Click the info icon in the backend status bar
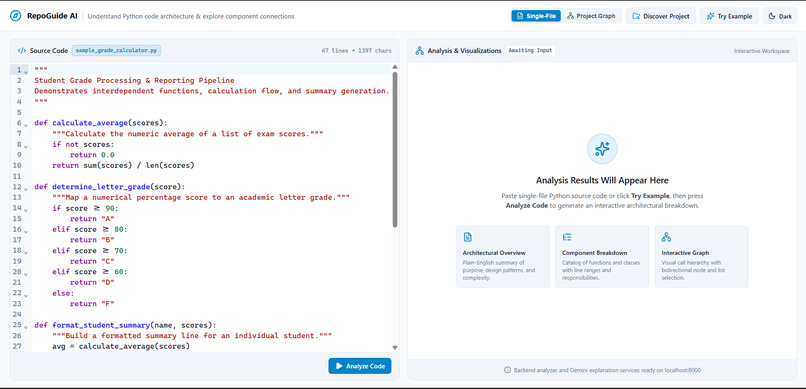Screen dimensions: 806x389 coord(507,370)
